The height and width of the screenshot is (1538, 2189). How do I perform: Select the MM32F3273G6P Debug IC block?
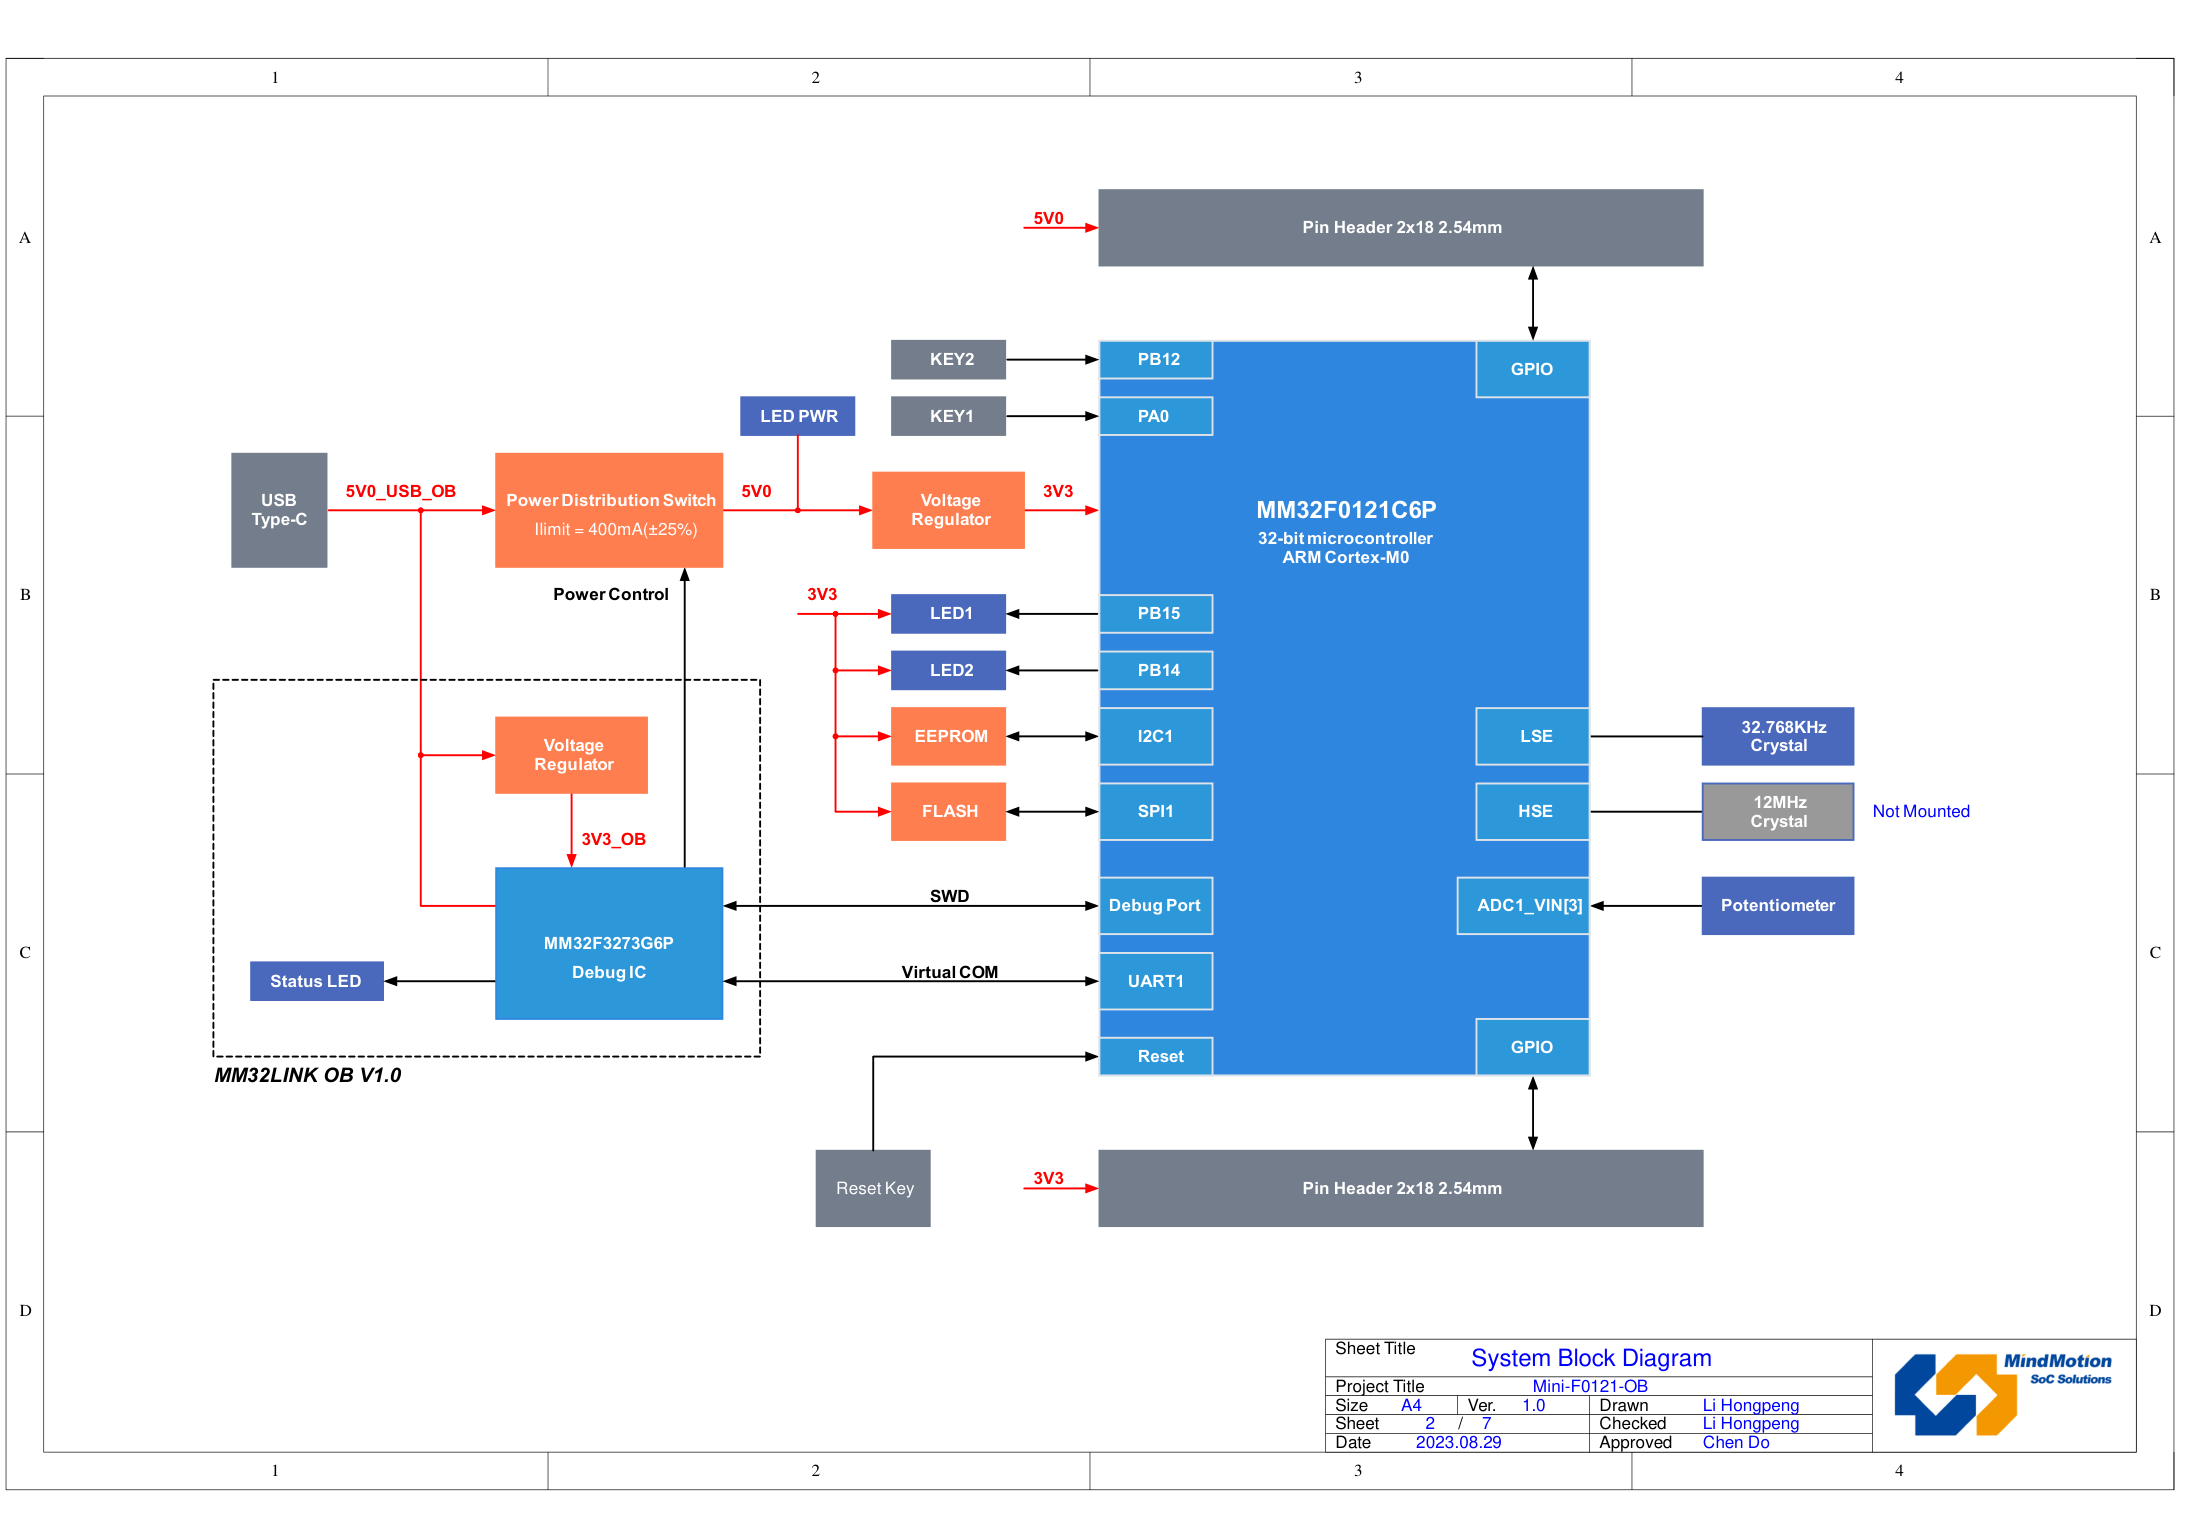[x=608, y=944]
